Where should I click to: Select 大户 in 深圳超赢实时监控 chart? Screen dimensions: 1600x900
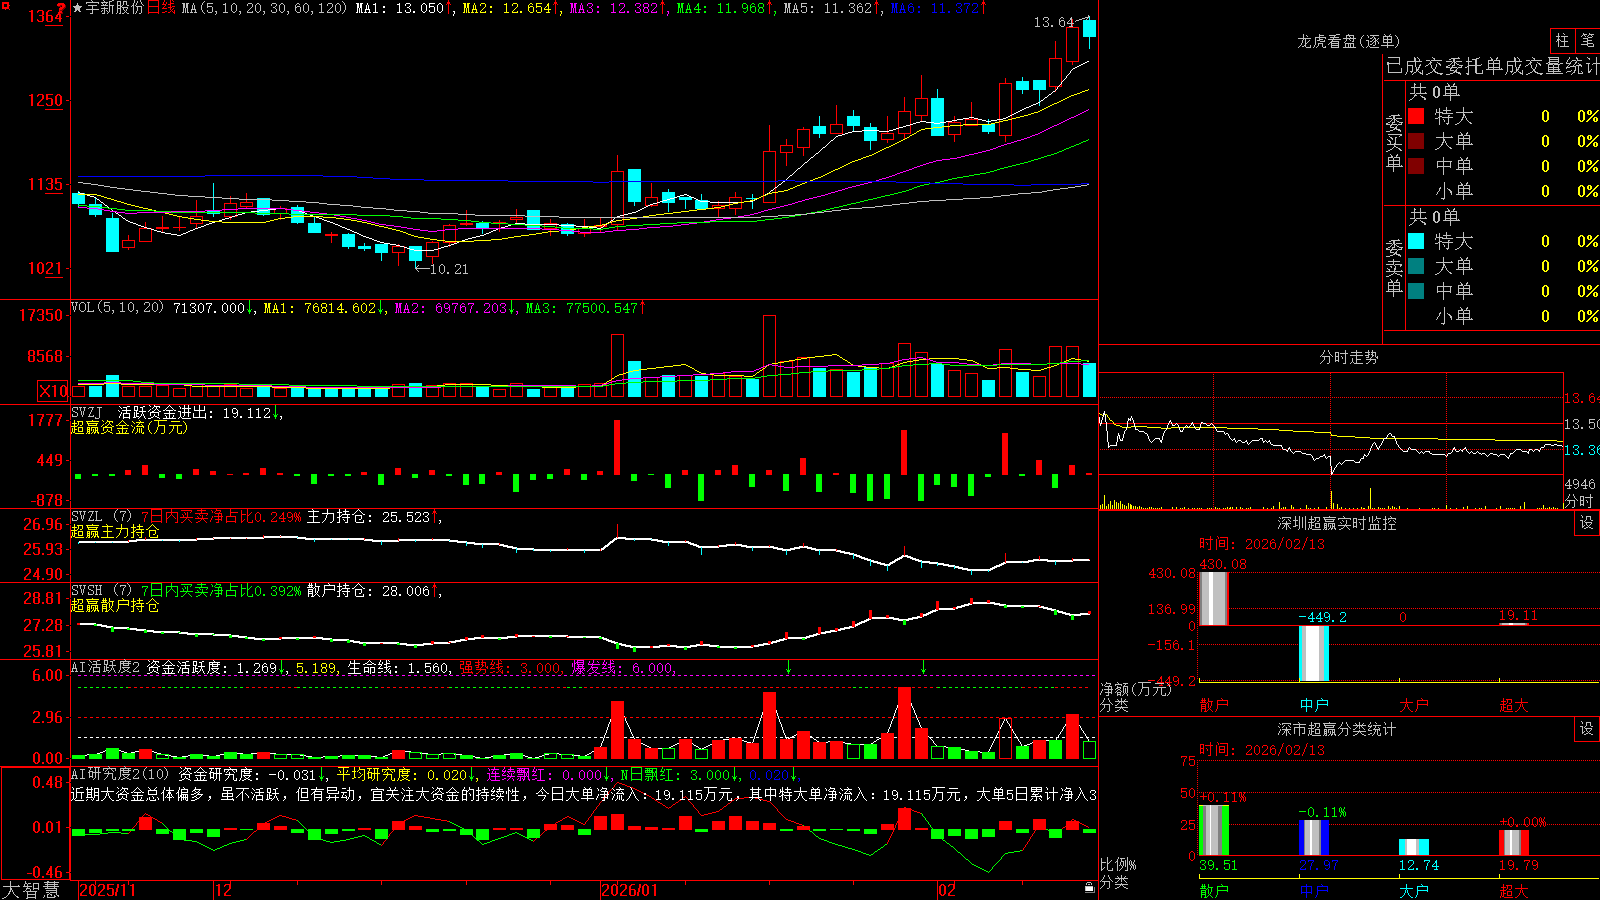[x=1414, y=705]
